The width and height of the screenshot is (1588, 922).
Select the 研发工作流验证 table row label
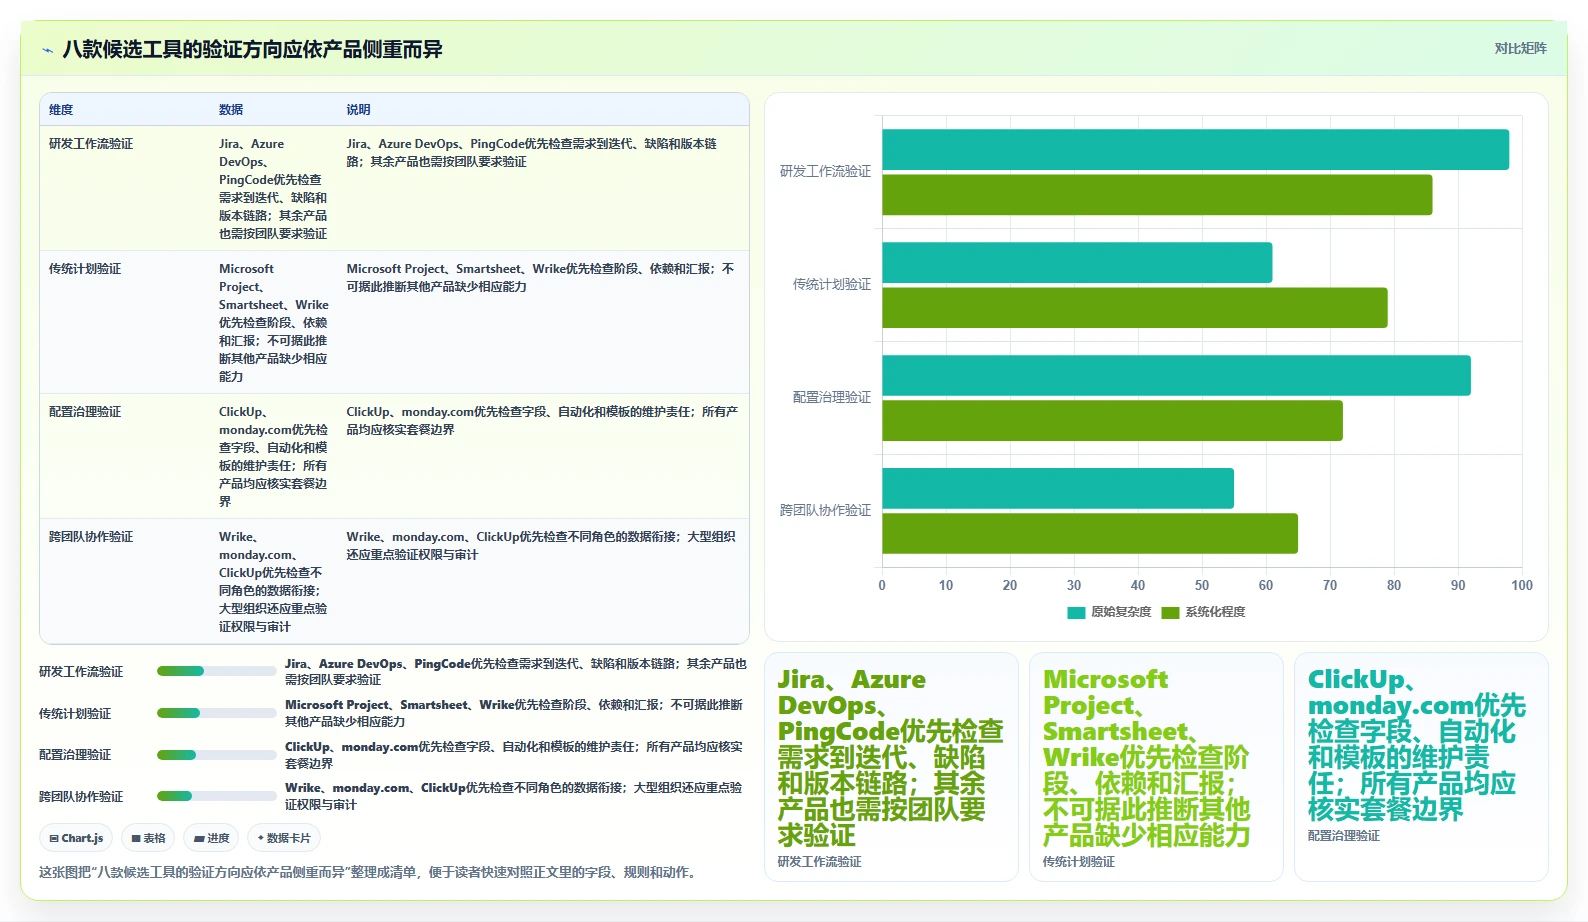91,144
